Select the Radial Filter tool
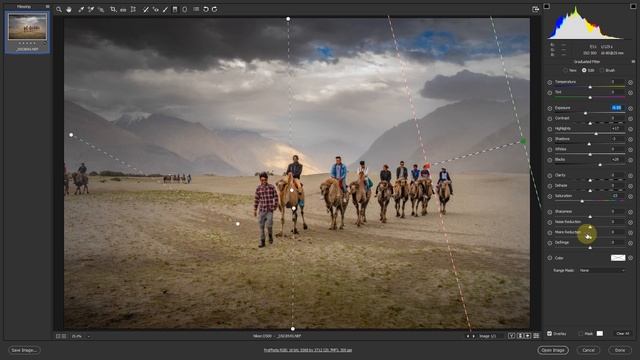Viewport: 640px width, 360px height. pyautogui.click(x=184, y=9)
